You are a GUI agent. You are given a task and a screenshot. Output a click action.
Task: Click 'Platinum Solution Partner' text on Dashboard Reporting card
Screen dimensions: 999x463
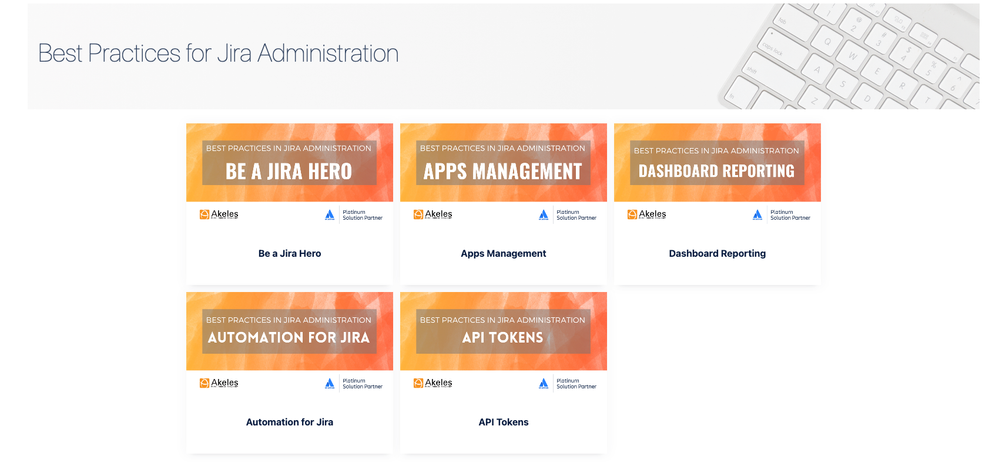(791, 215)
